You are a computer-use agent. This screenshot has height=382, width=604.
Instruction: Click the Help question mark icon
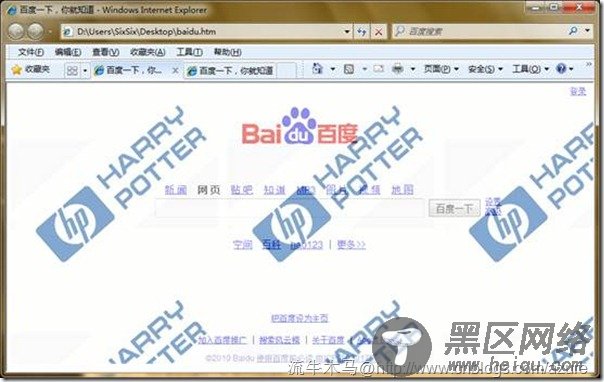[x=561, y=69]
